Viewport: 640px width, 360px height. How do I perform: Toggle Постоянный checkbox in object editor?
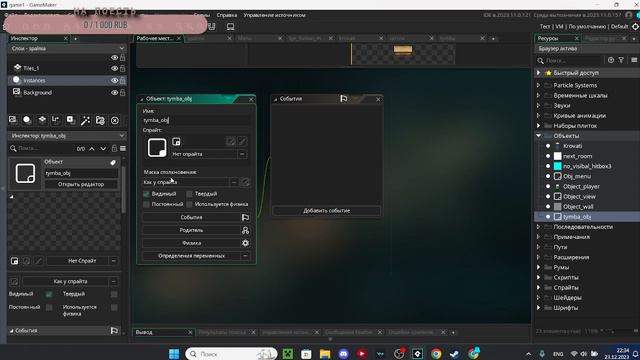(x=146, y=204)
